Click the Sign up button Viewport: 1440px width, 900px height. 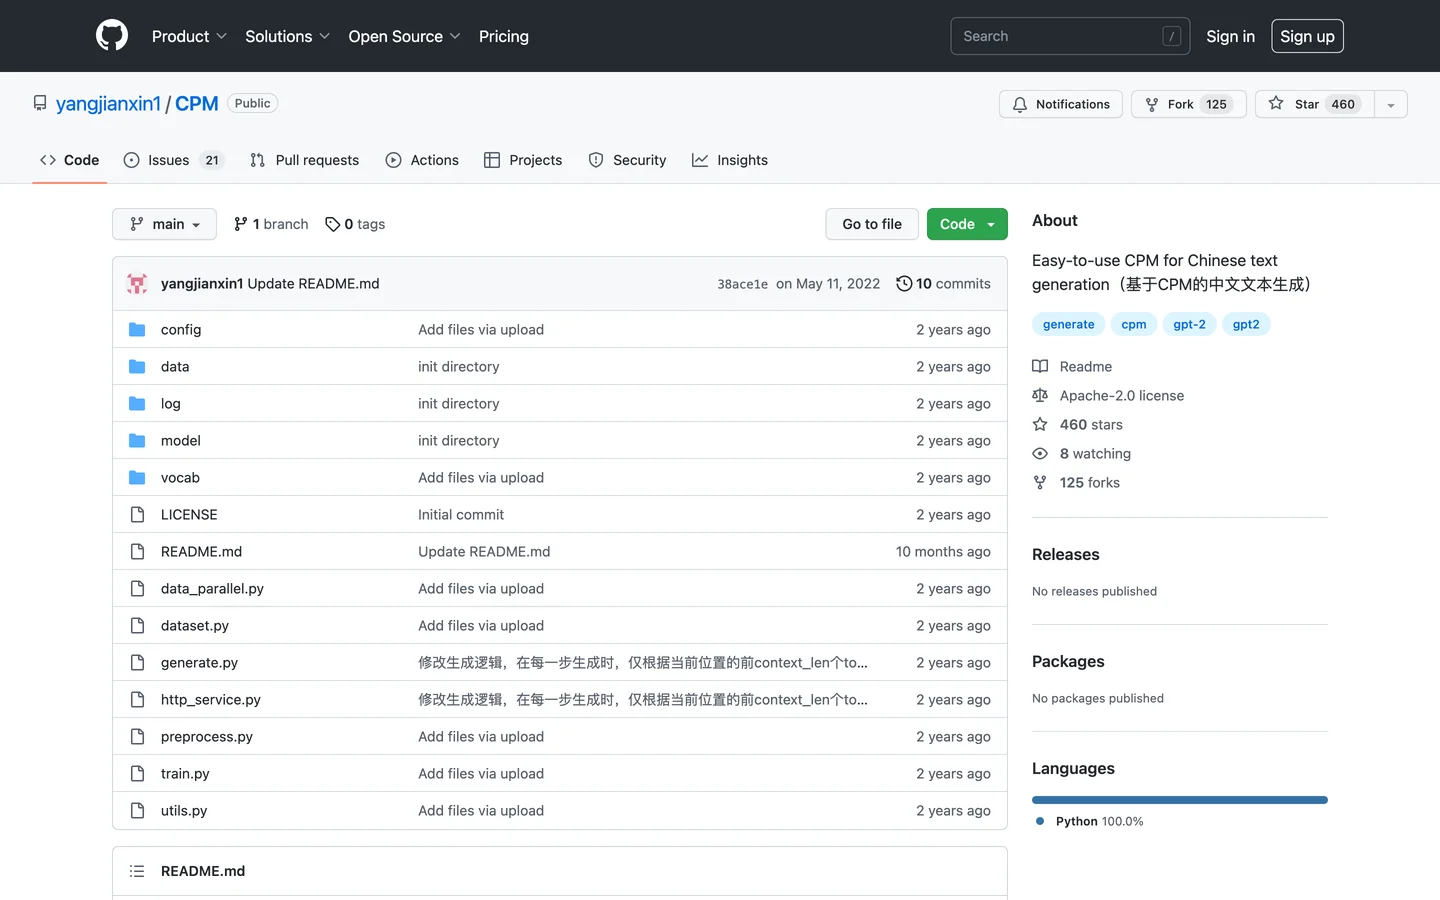coord(1307,36)
